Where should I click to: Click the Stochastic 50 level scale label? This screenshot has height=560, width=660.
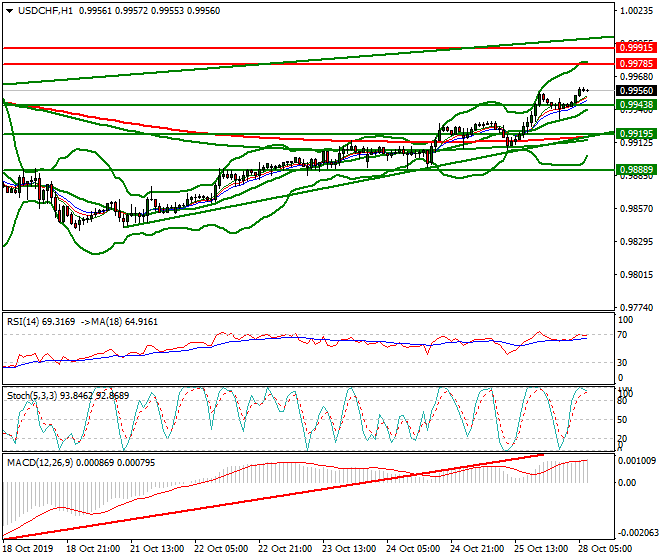tap(622, 420)
